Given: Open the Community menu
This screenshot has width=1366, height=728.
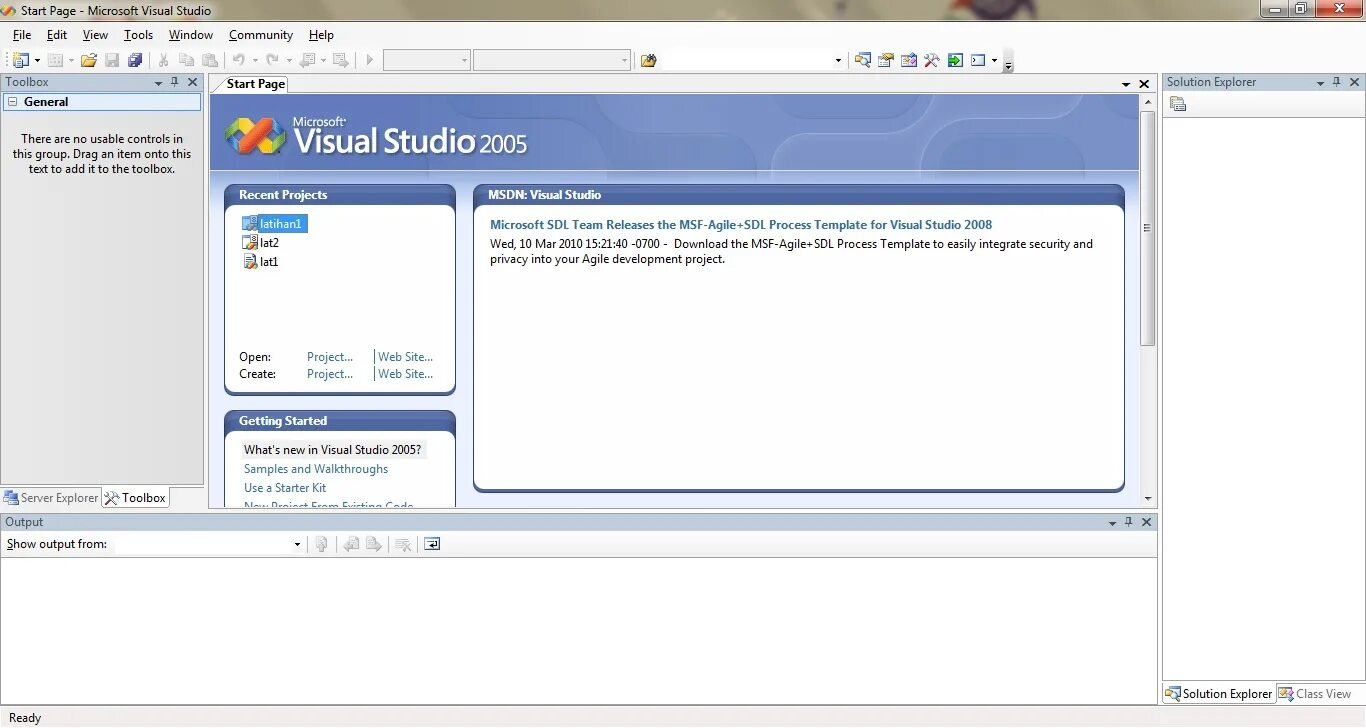Looking at the screenshot, I should [x=261, y=35].
